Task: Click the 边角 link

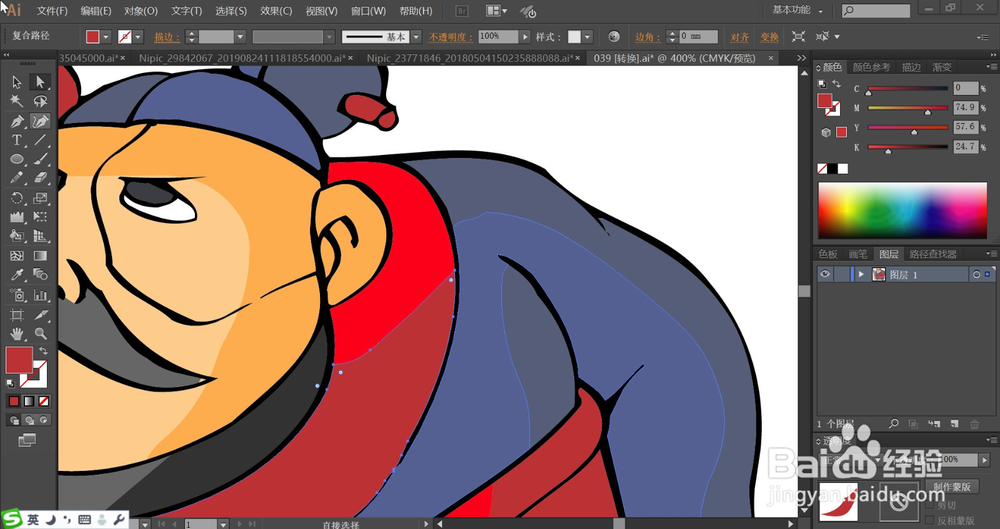Action: click(649, 37)
